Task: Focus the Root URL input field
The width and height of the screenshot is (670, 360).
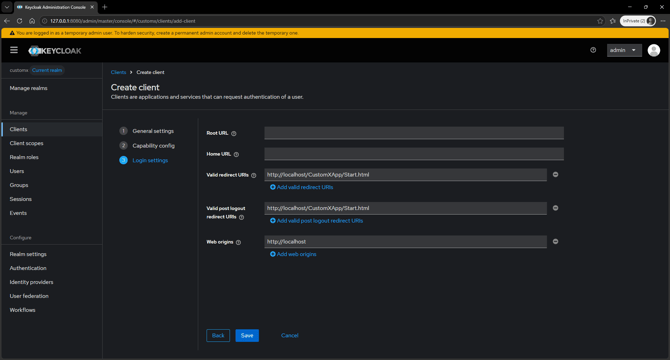Action: pos(414,133)
